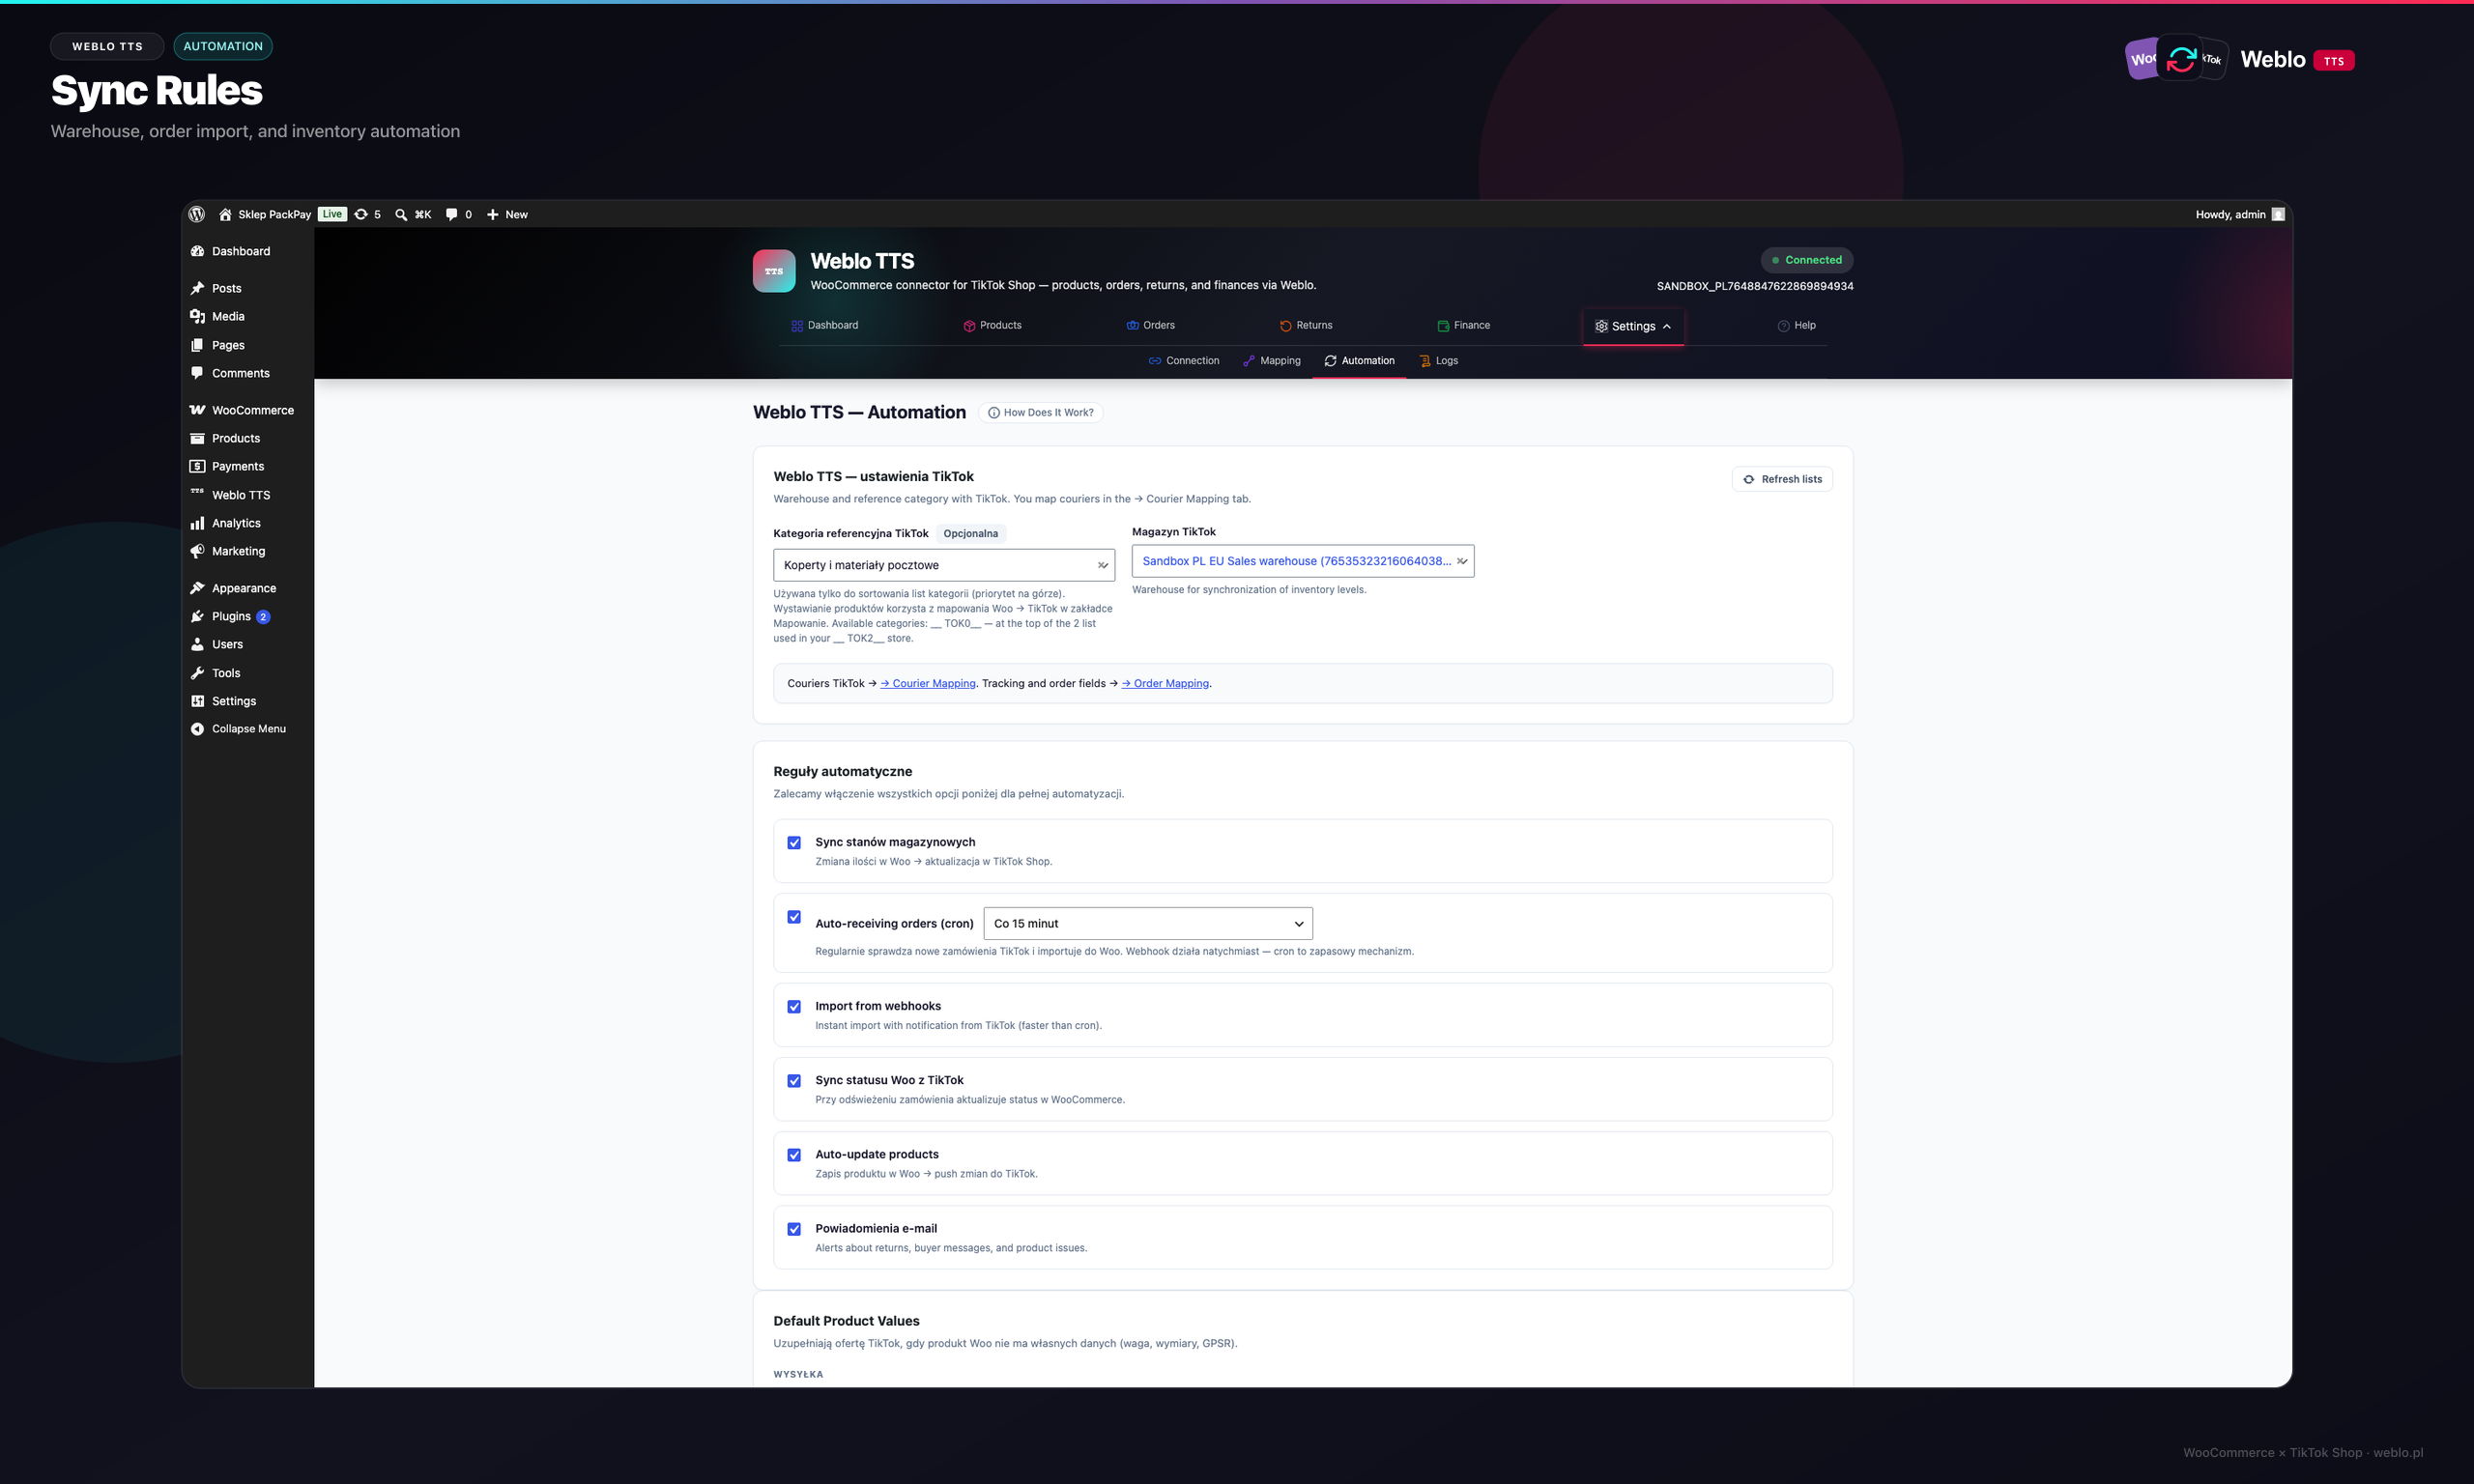Switch to the Returns tab
2474x1484 pixels.
tap(1306, 326)
